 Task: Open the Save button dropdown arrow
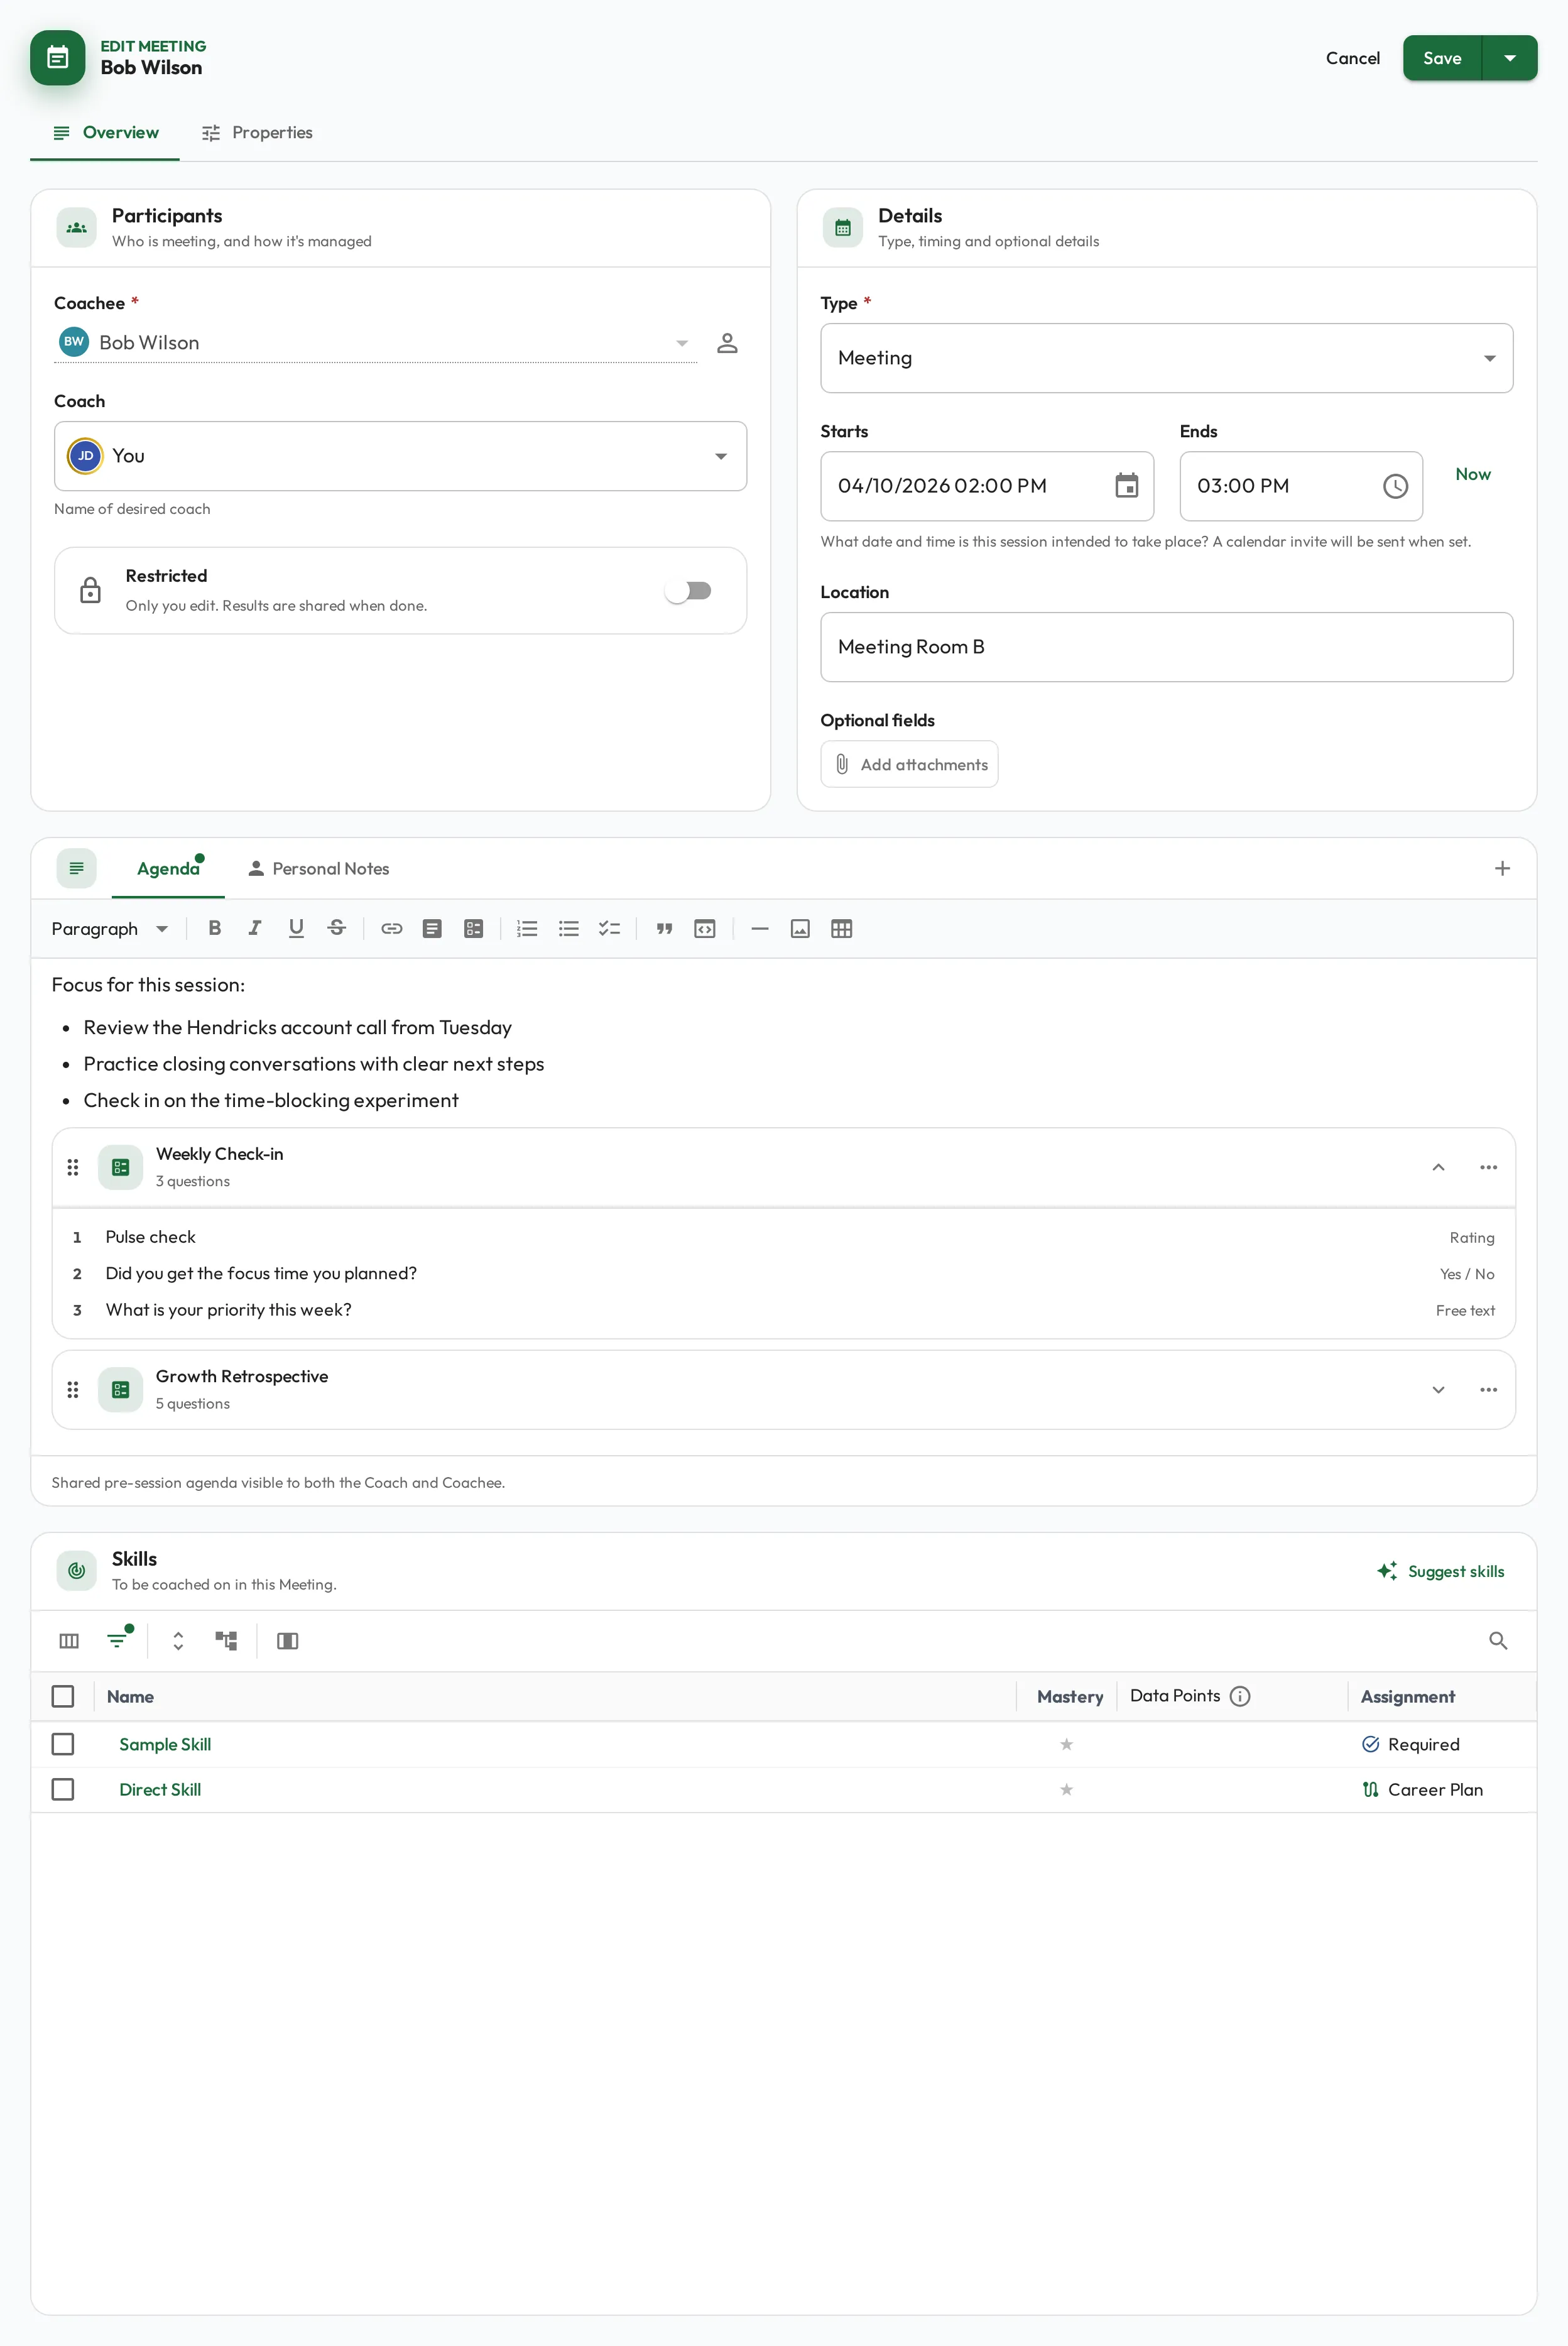click(x=1510, y=58)
